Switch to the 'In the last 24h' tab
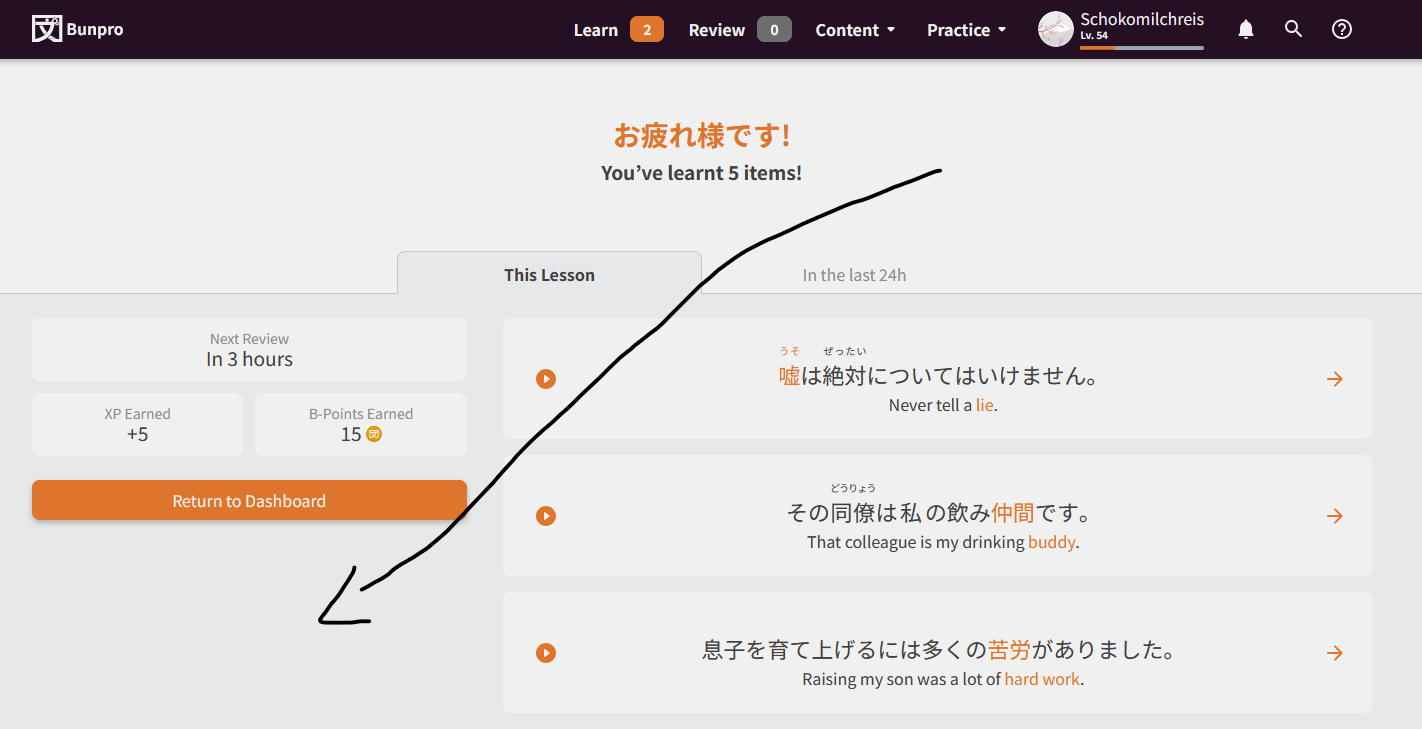1422x729 pixels. 854,275
